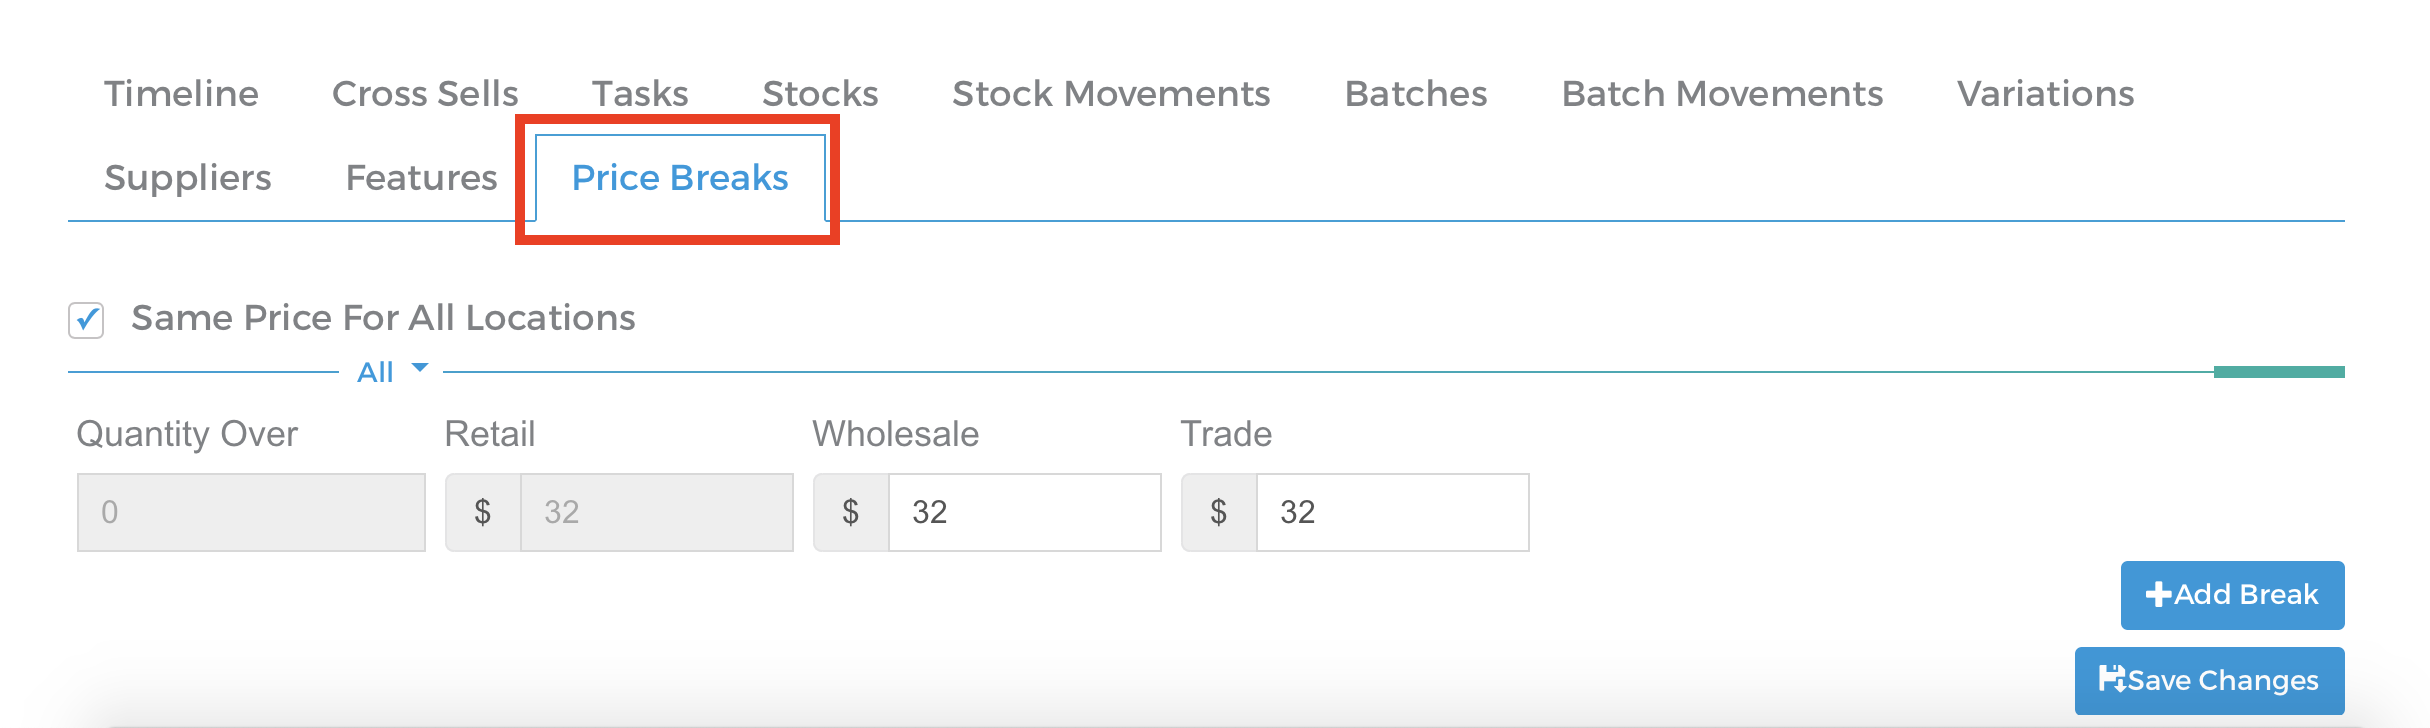Image resolution: width=2430 pixels, height=728 pixels.
Task: Click the save disk icon on Save Changes
Action: click(2112, 679)
